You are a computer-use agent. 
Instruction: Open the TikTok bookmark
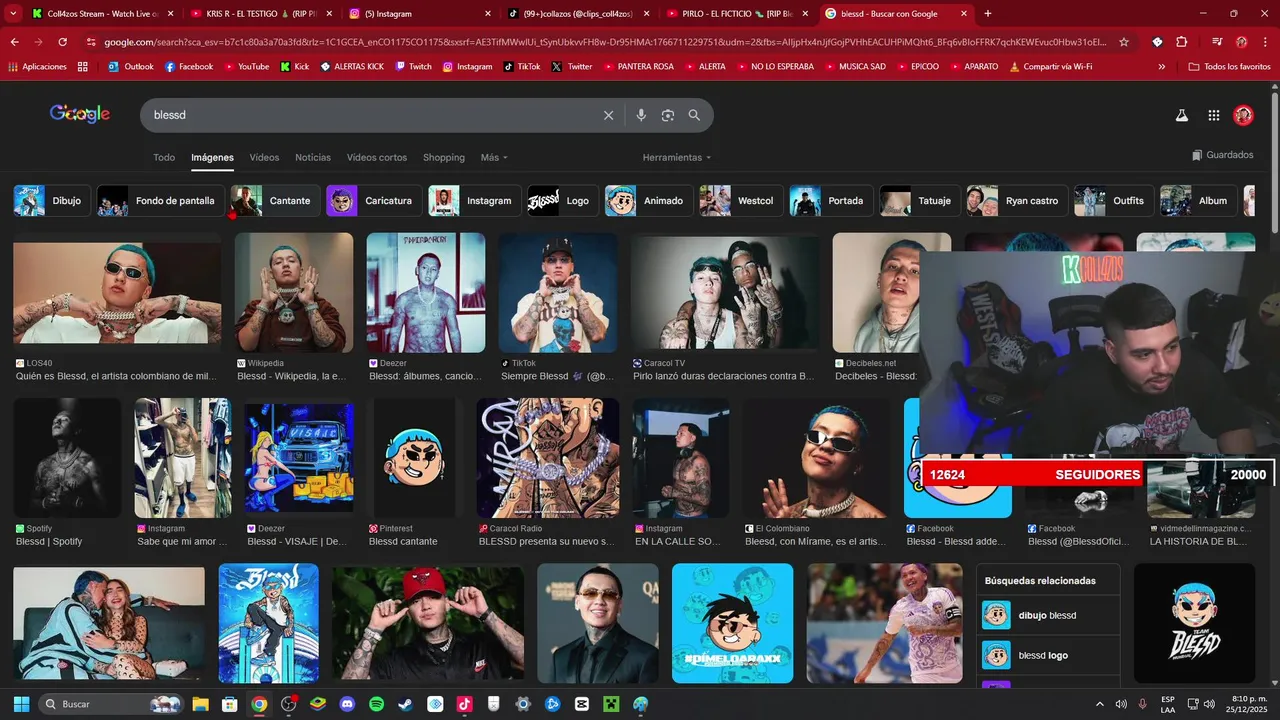(522, 67)
